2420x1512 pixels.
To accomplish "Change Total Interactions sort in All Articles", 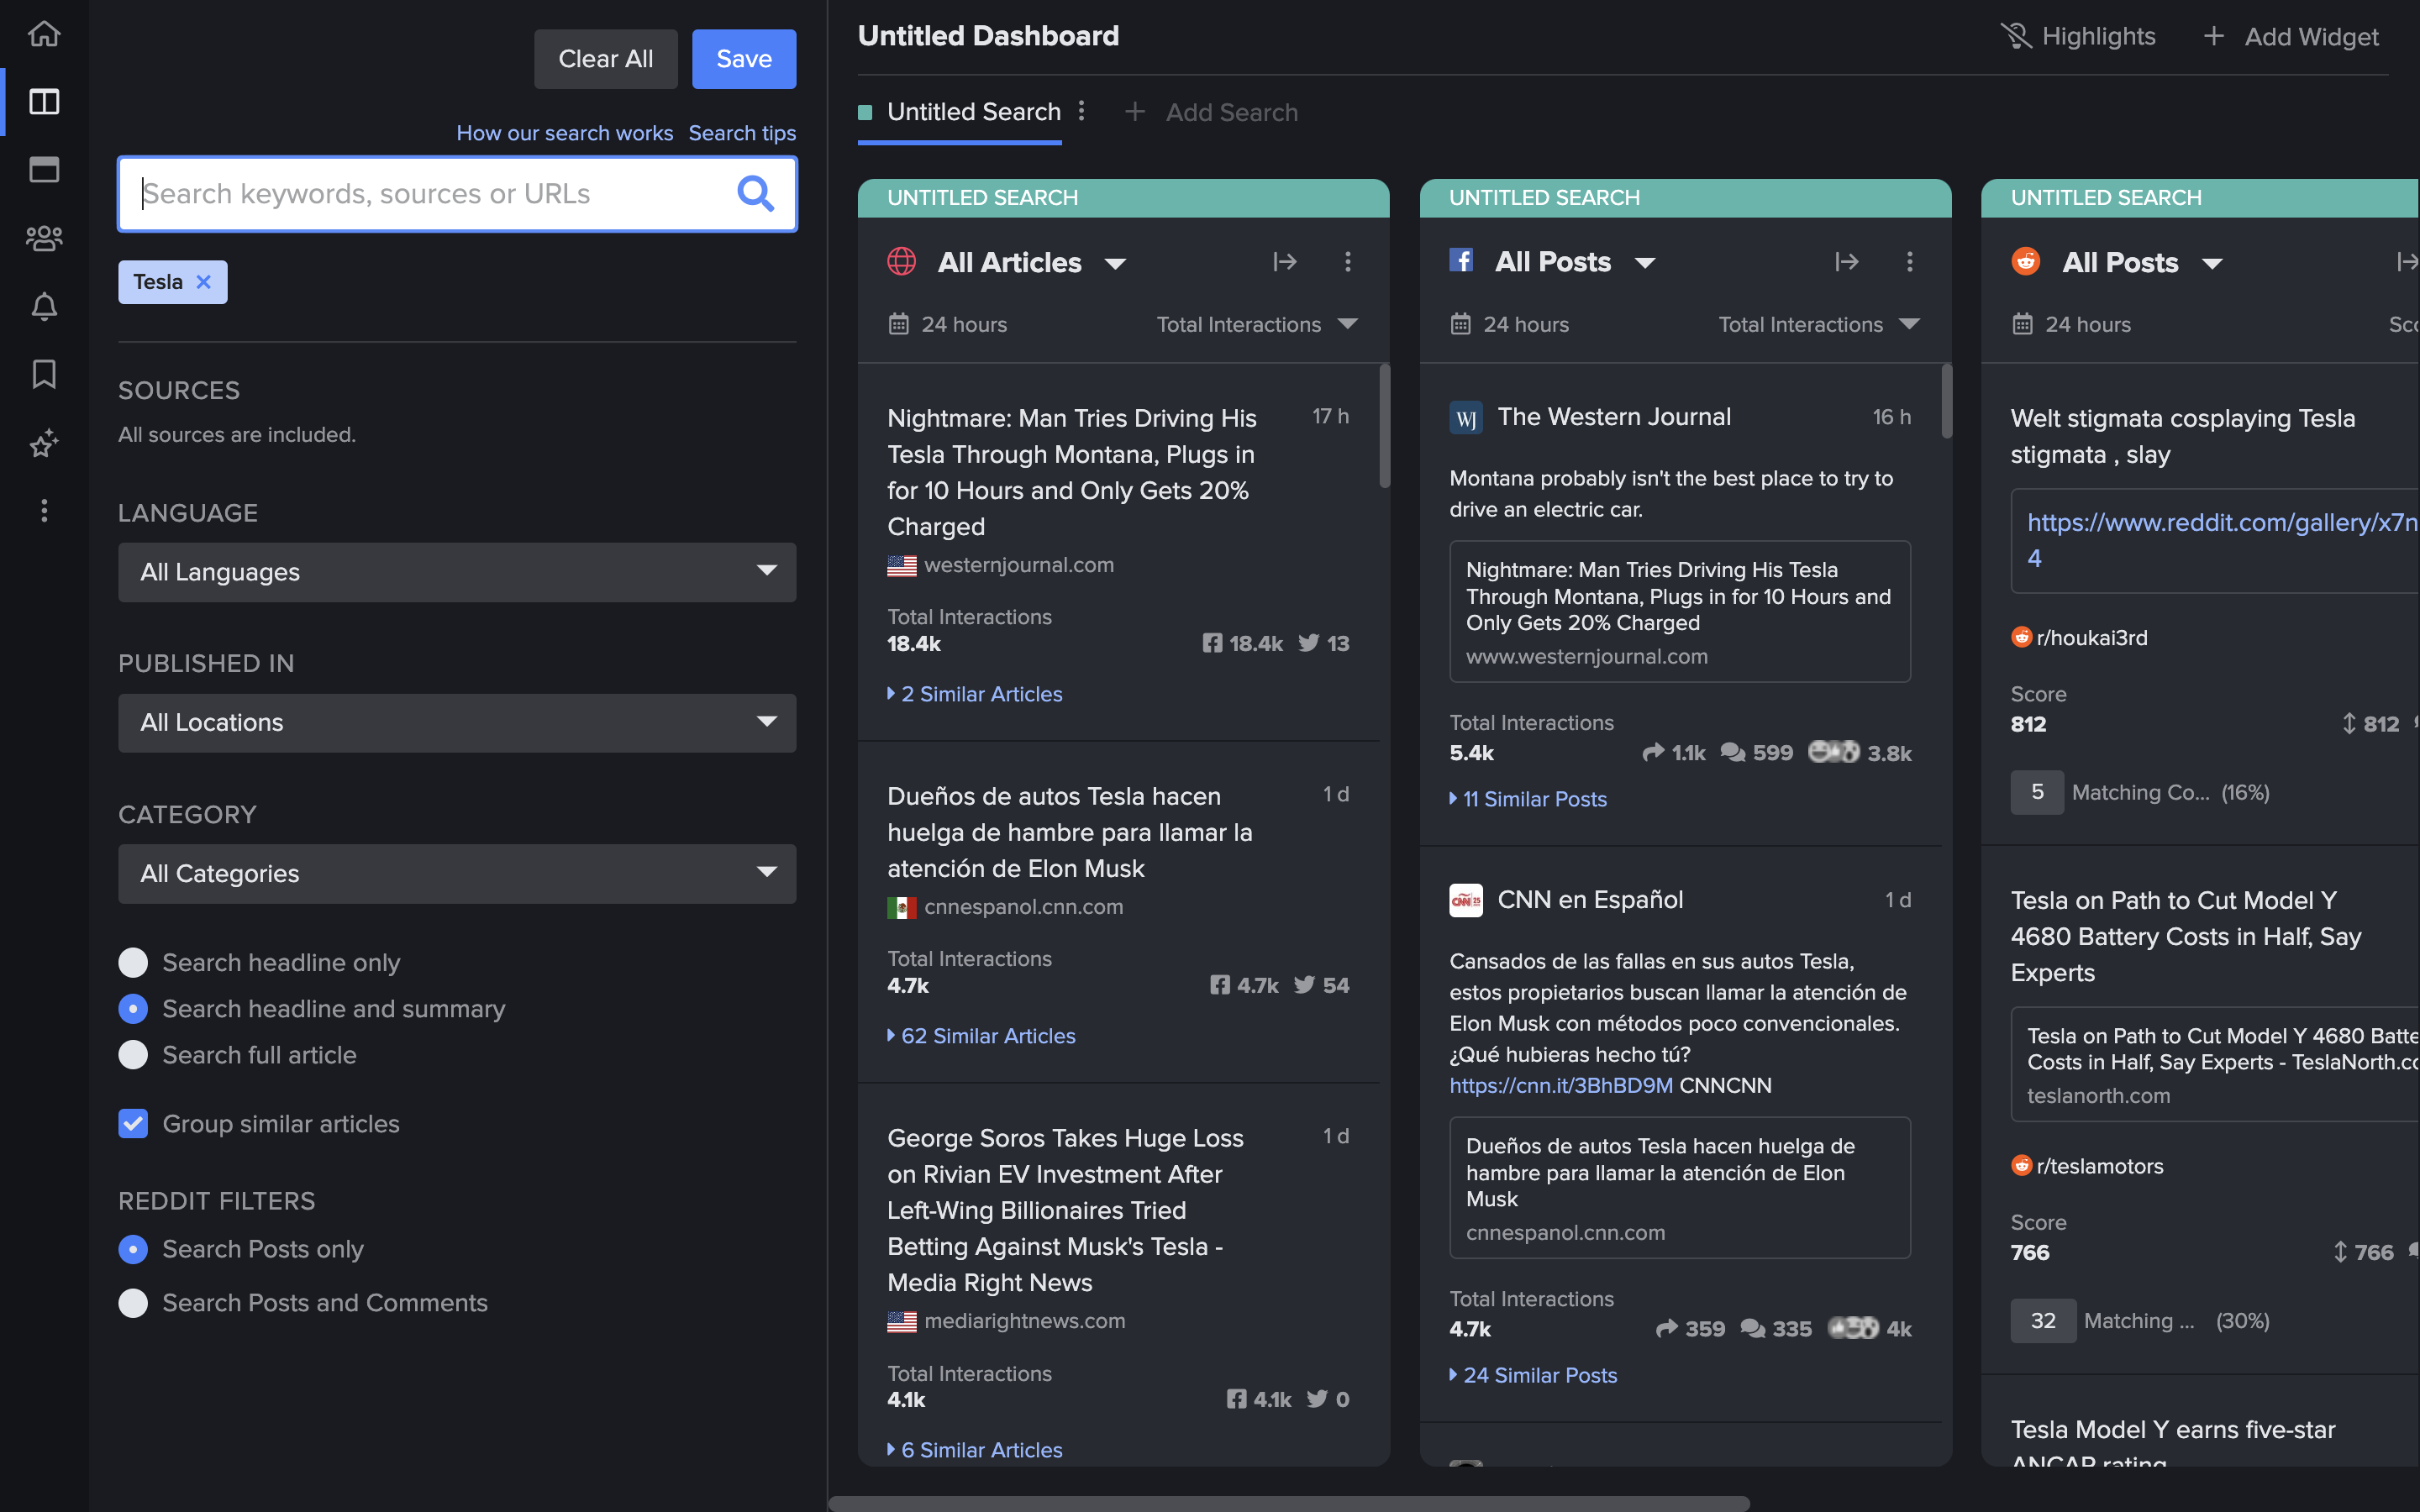I will [1257, 324].
